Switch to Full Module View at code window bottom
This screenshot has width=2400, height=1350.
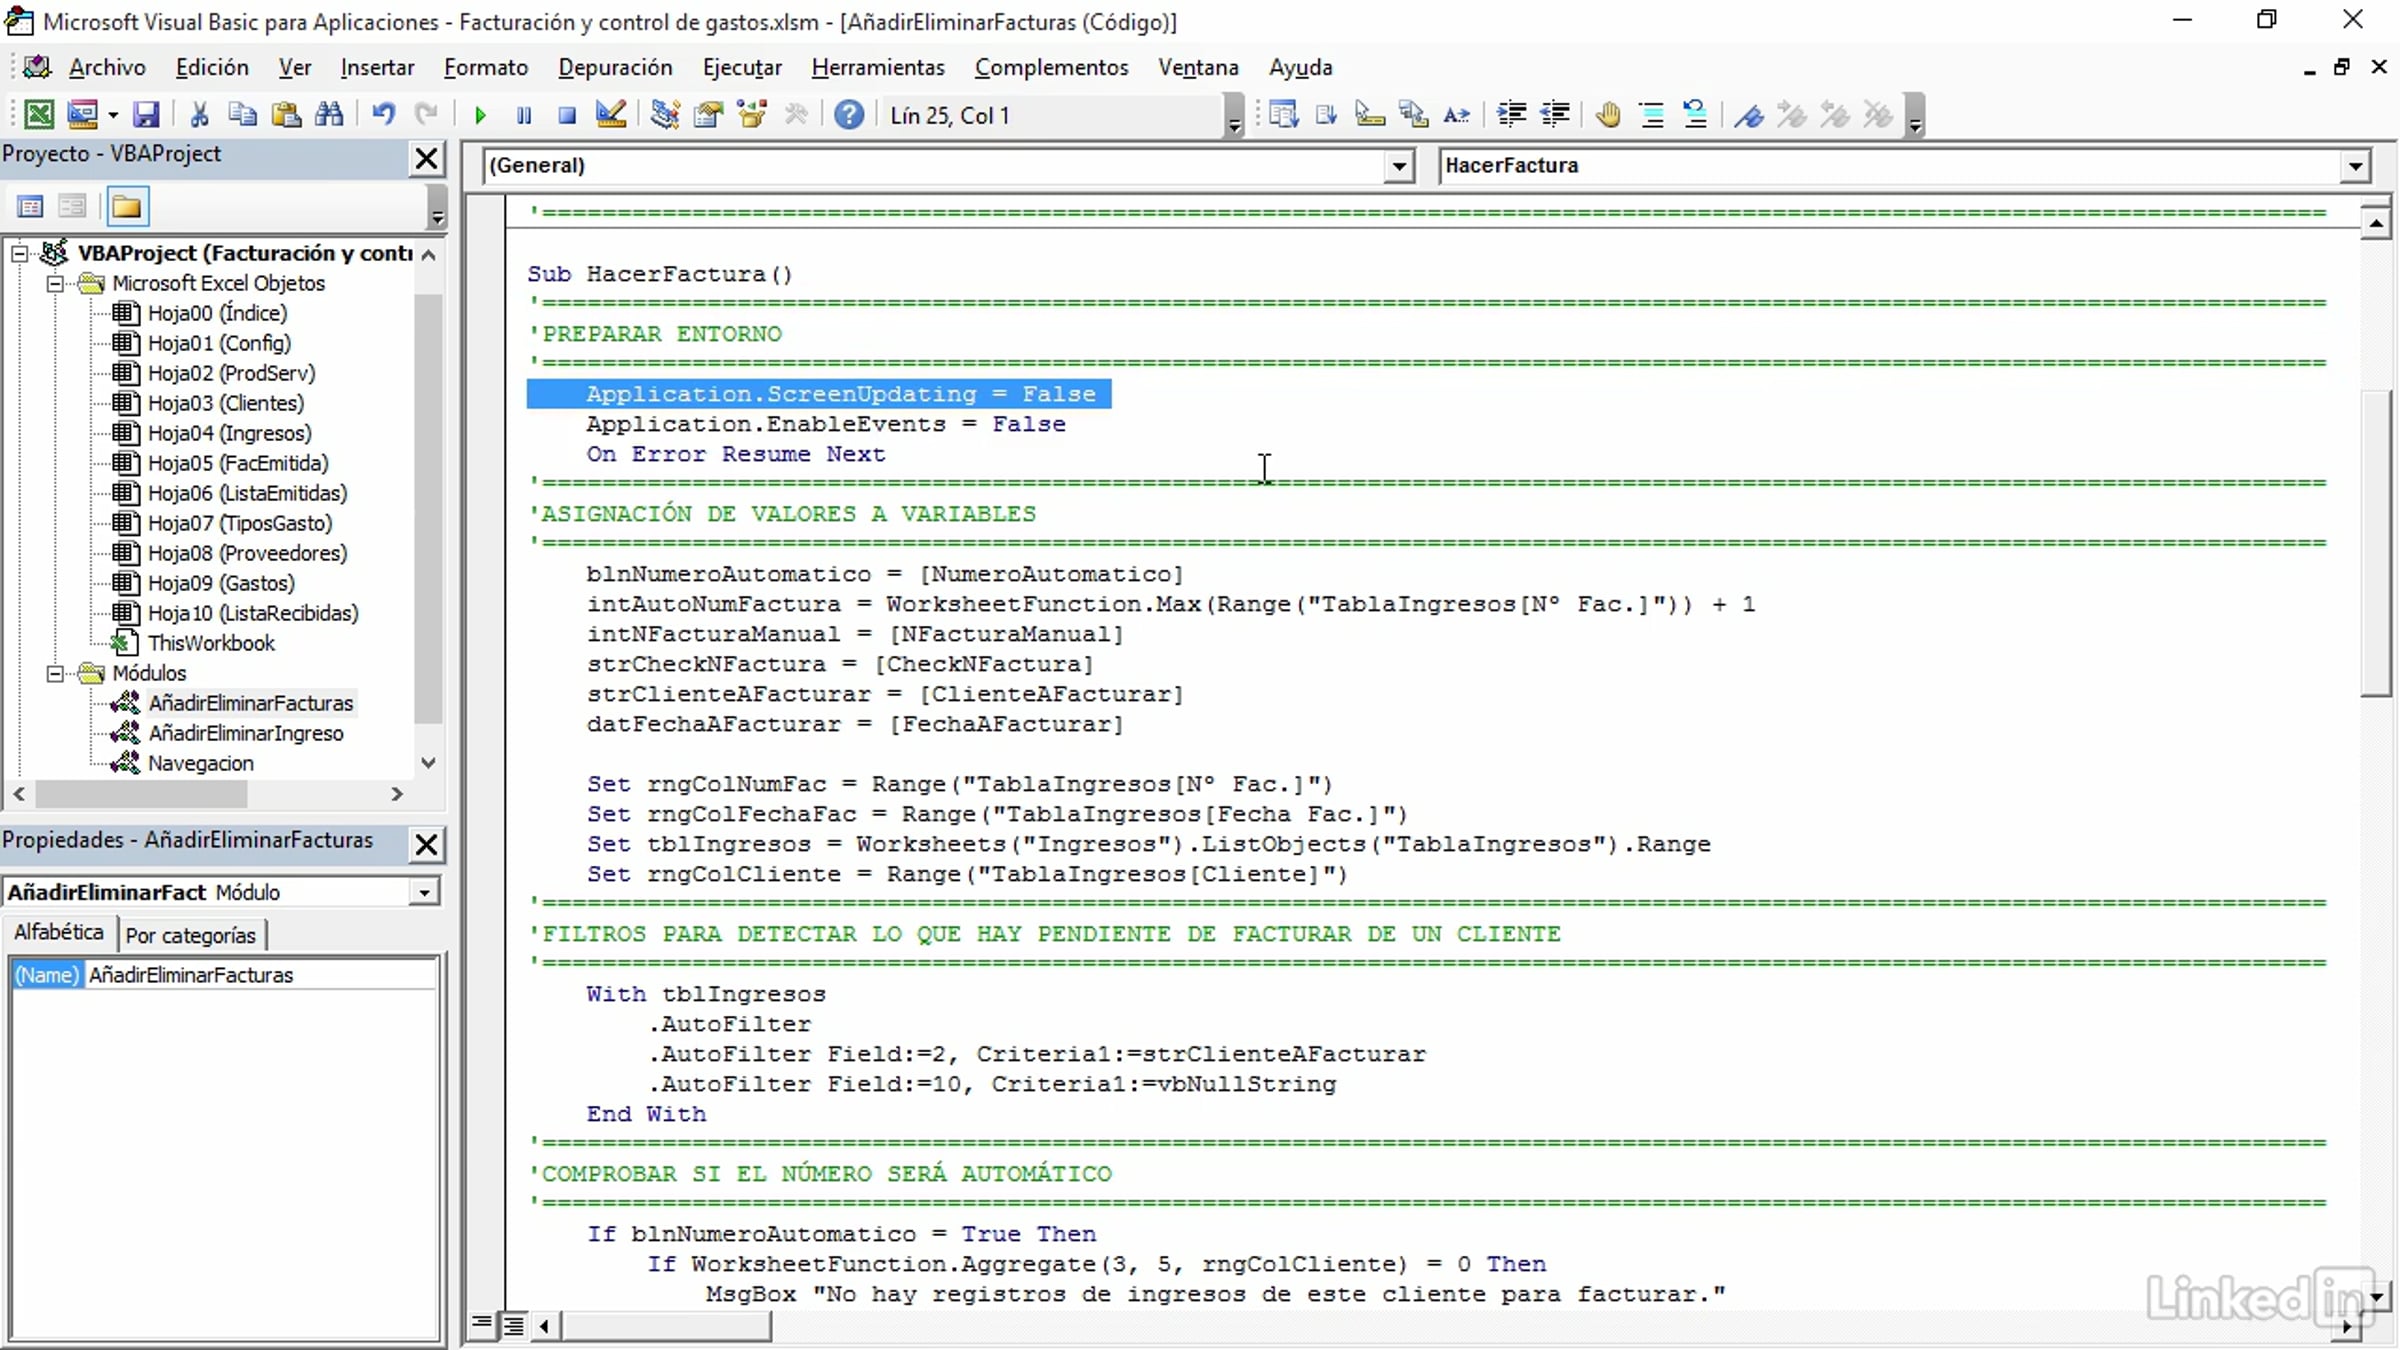[x=513, y=1325]
